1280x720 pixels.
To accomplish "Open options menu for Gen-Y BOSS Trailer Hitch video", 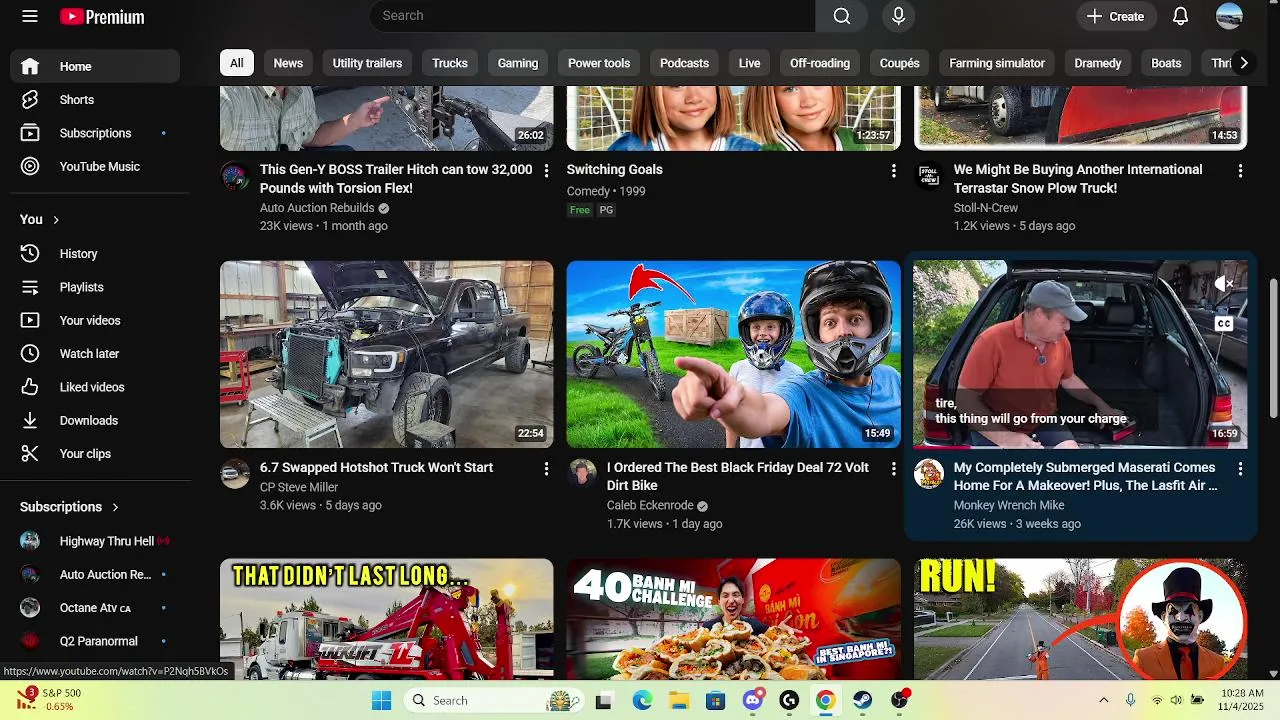I will coord(546,171).
